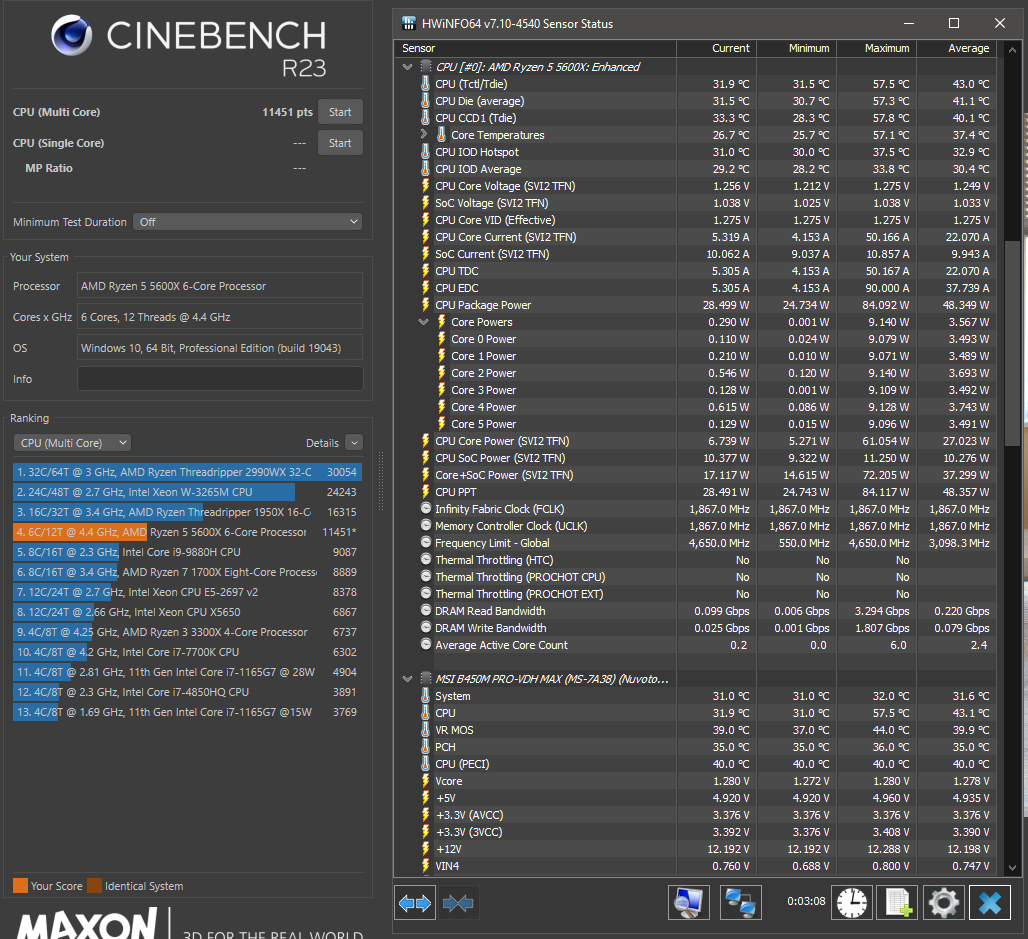Click the icon beside Average Active Core Count
Image resolution: width=1028 pixels, height=939 pixels.
coord(425,645)
